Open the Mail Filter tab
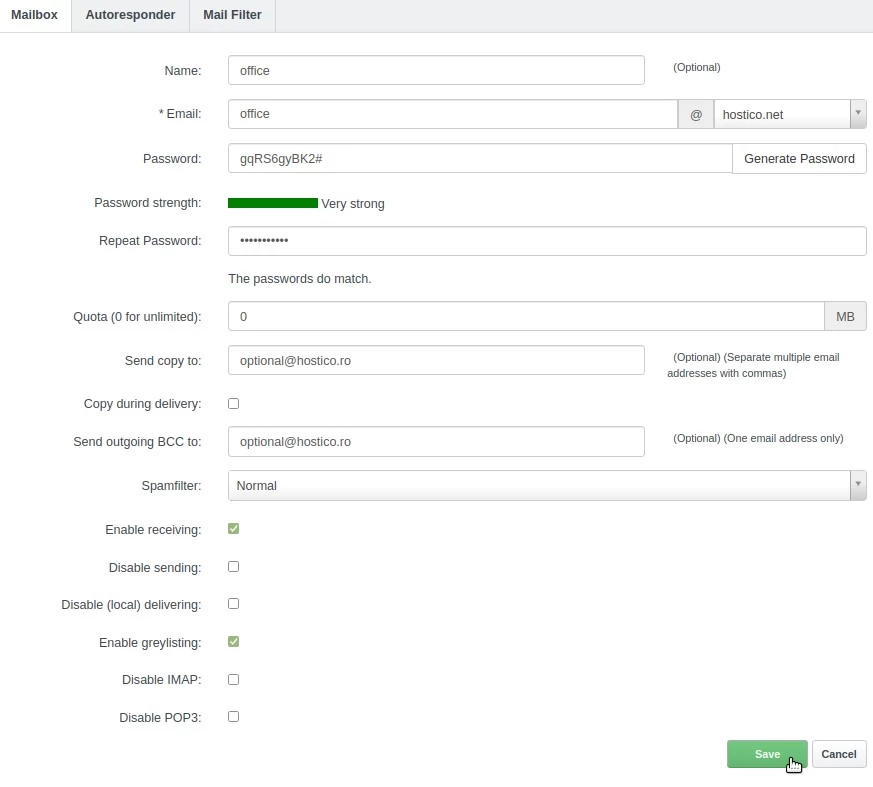Image resolution: width=873 pixels, height=787 pixels. click(x=232, y=15)
